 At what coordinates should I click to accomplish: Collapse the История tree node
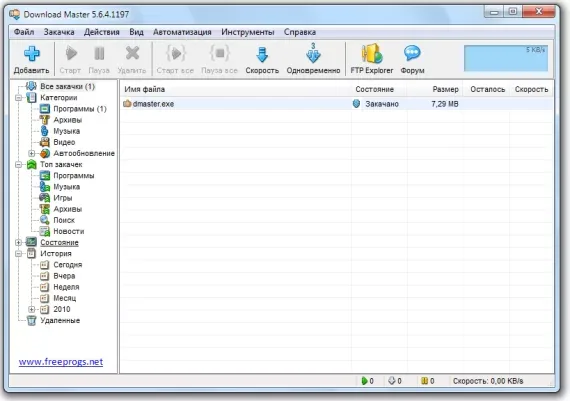tap(18, 253)
